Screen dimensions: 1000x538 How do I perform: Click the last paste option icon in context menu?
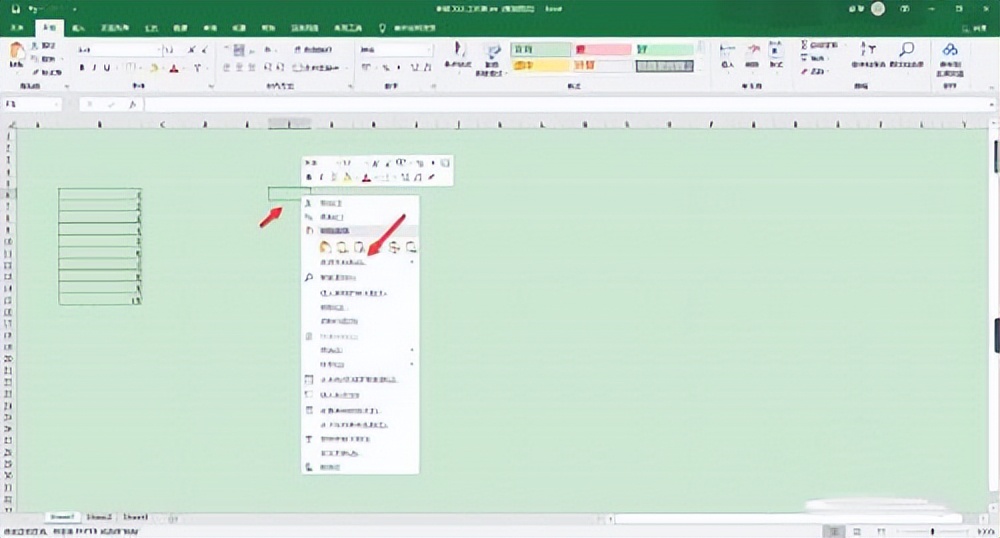click(x=411, y=247)
